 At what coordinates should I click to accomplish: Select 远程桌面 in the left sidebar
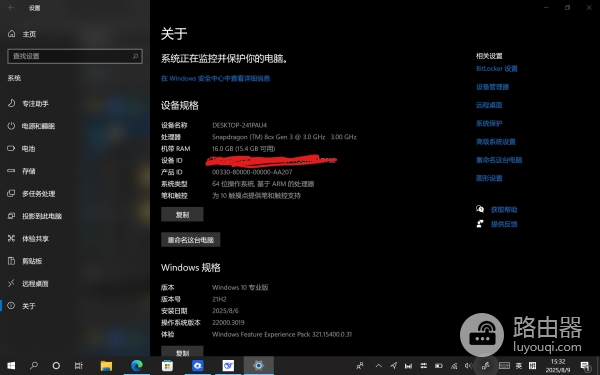[28, 284]
